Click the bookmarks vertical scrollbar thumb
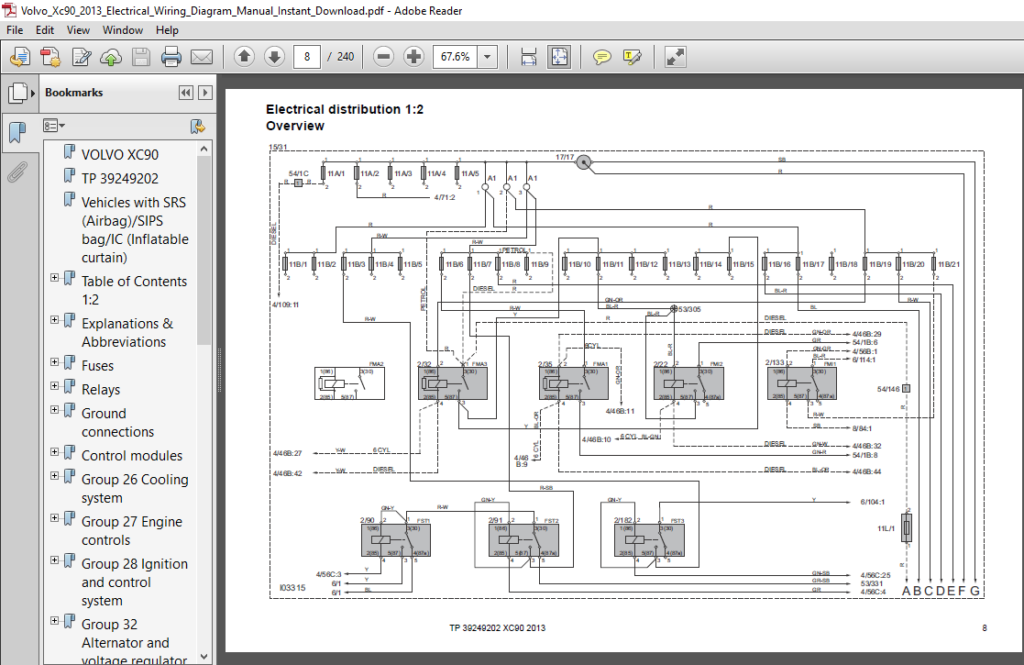 point(204,251)
